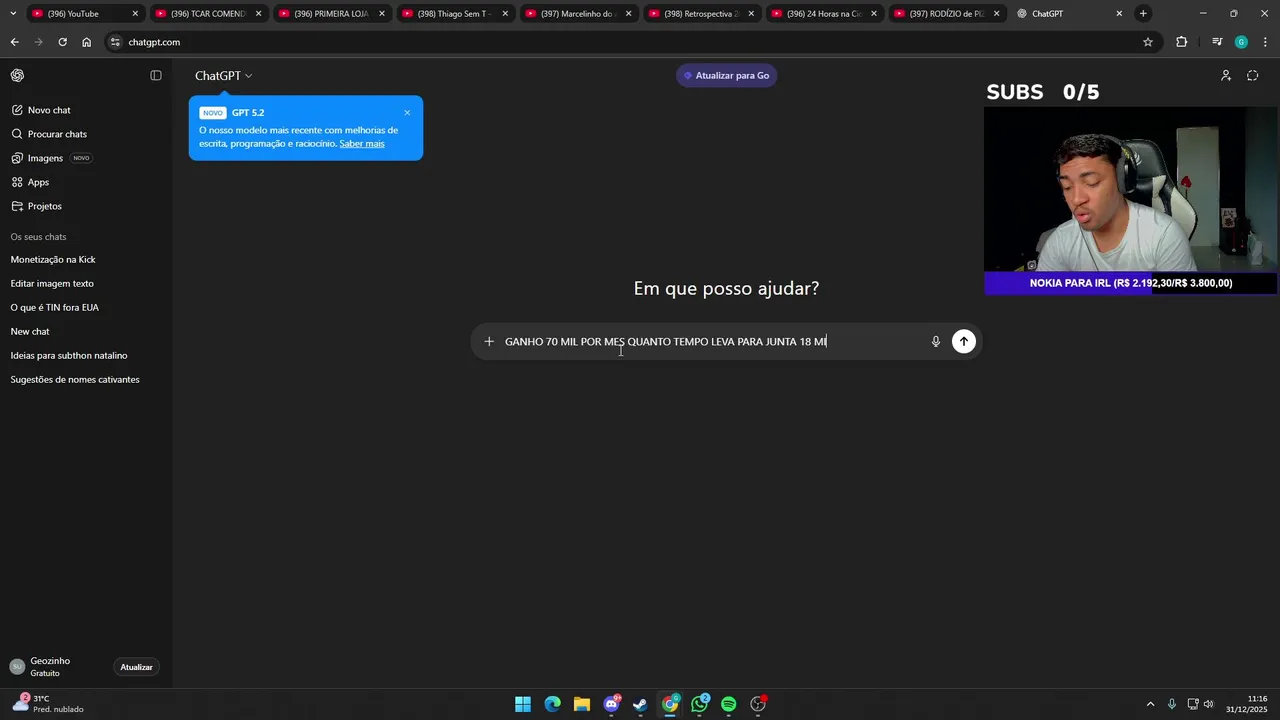Switch to the Thiago Sem T tab
1280x720 pixels.
454,14
